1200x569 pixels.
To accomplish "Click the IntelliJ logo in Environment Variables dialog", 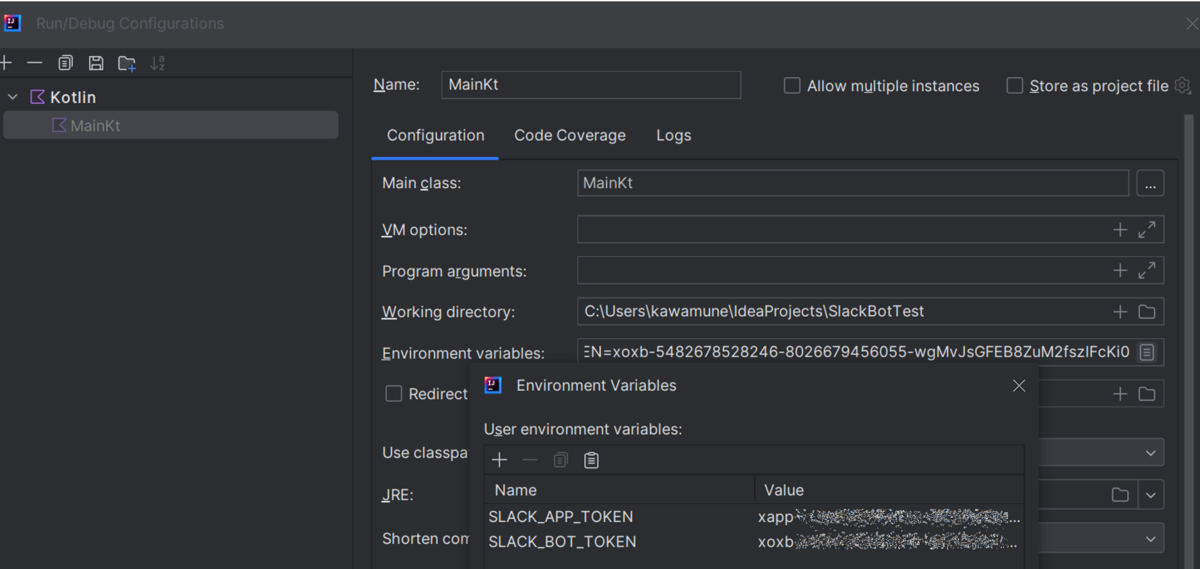I will [492, 385].
